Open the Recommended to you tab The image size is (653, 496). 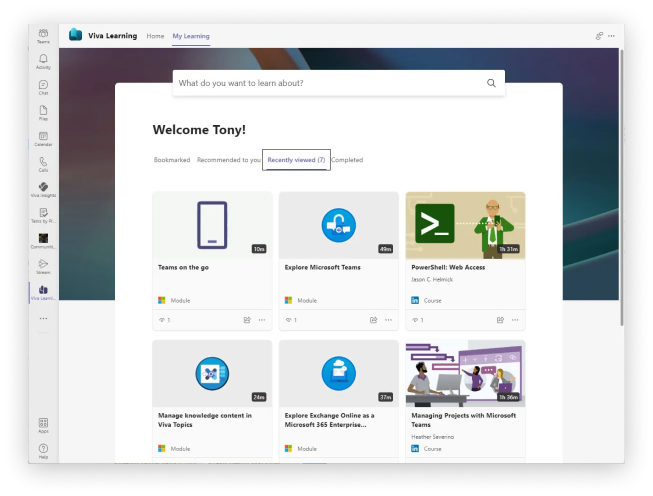pyautogui.click(x=229, y=160)
